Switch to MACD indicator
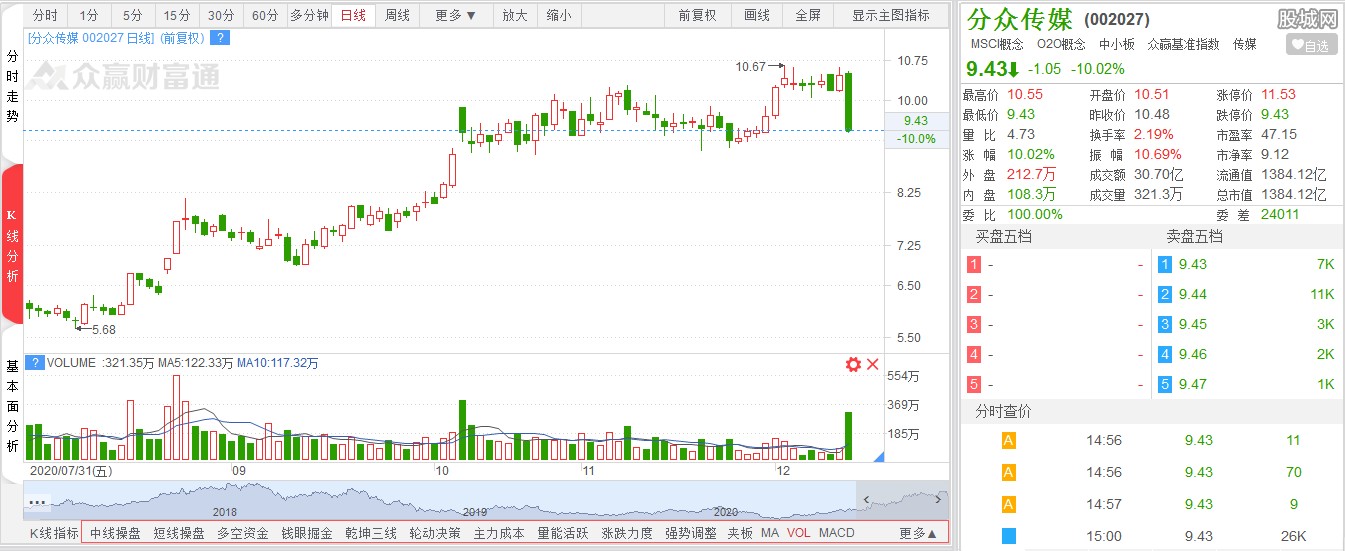The image size is (1345, 551). [x=837, y=533]
